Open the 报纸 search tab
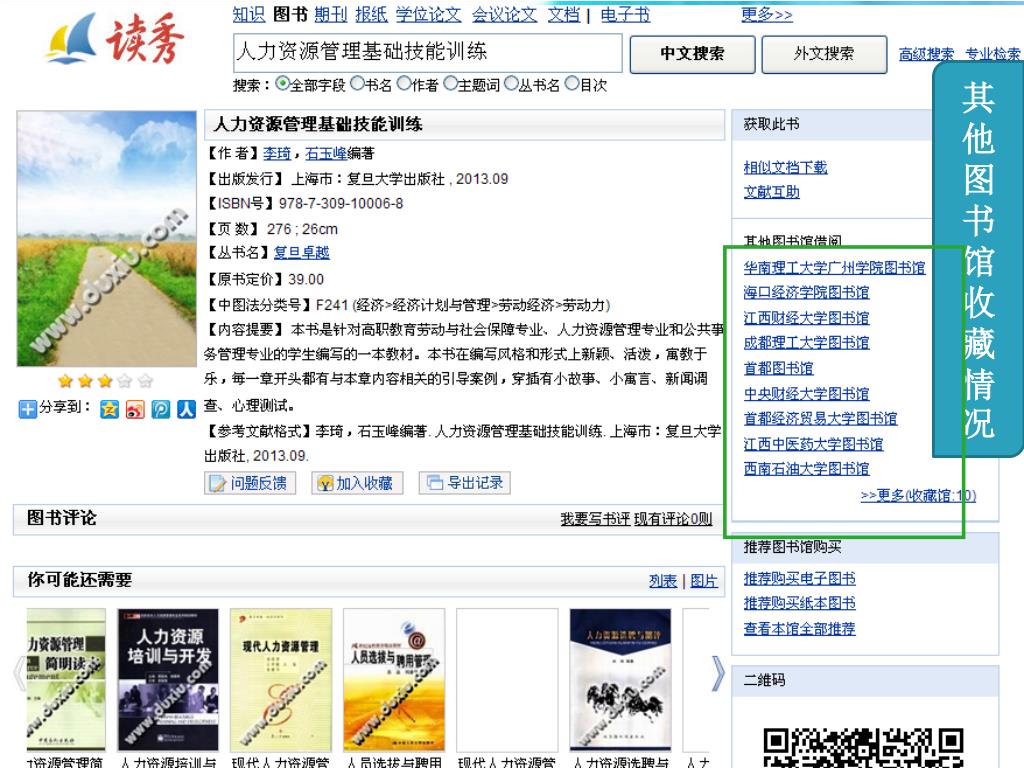 [372, 14]
